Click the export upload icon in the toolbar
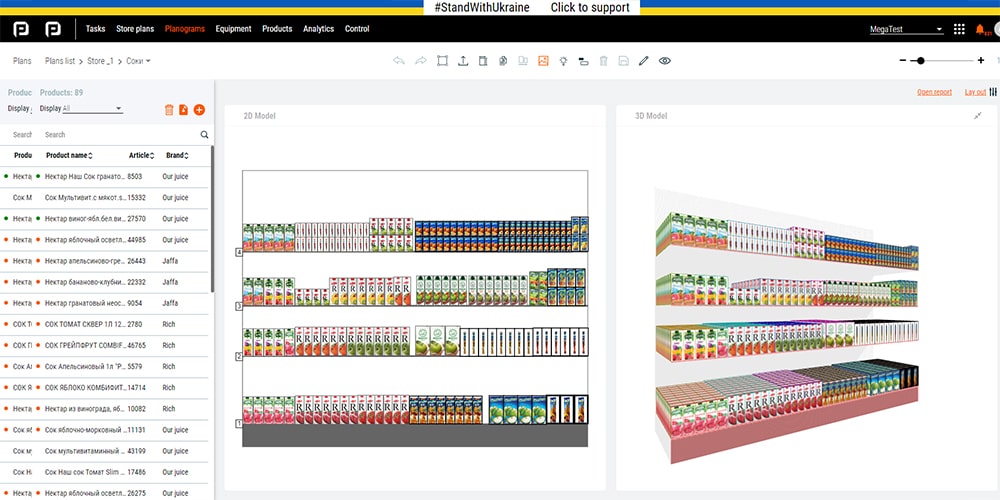 click(x=463, y=61)
